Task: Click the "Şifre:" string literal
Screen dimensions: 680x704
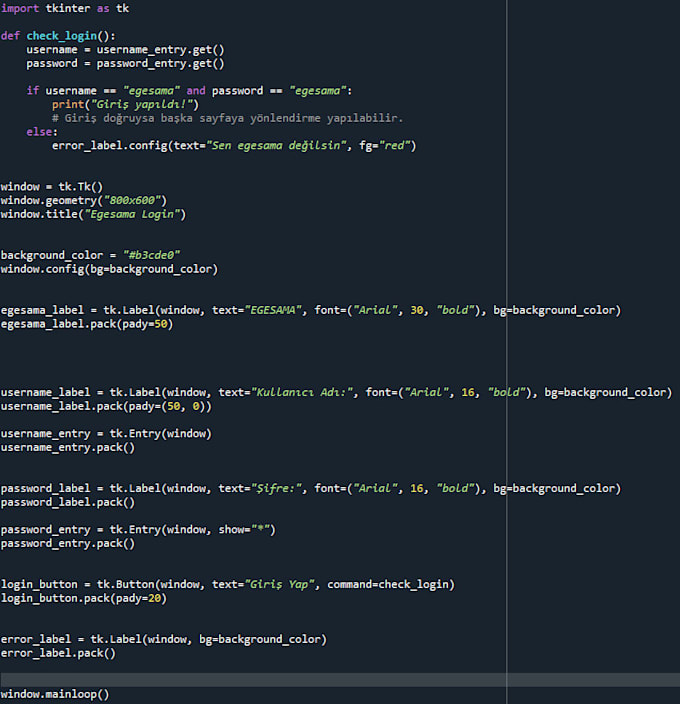Action: 276,488
